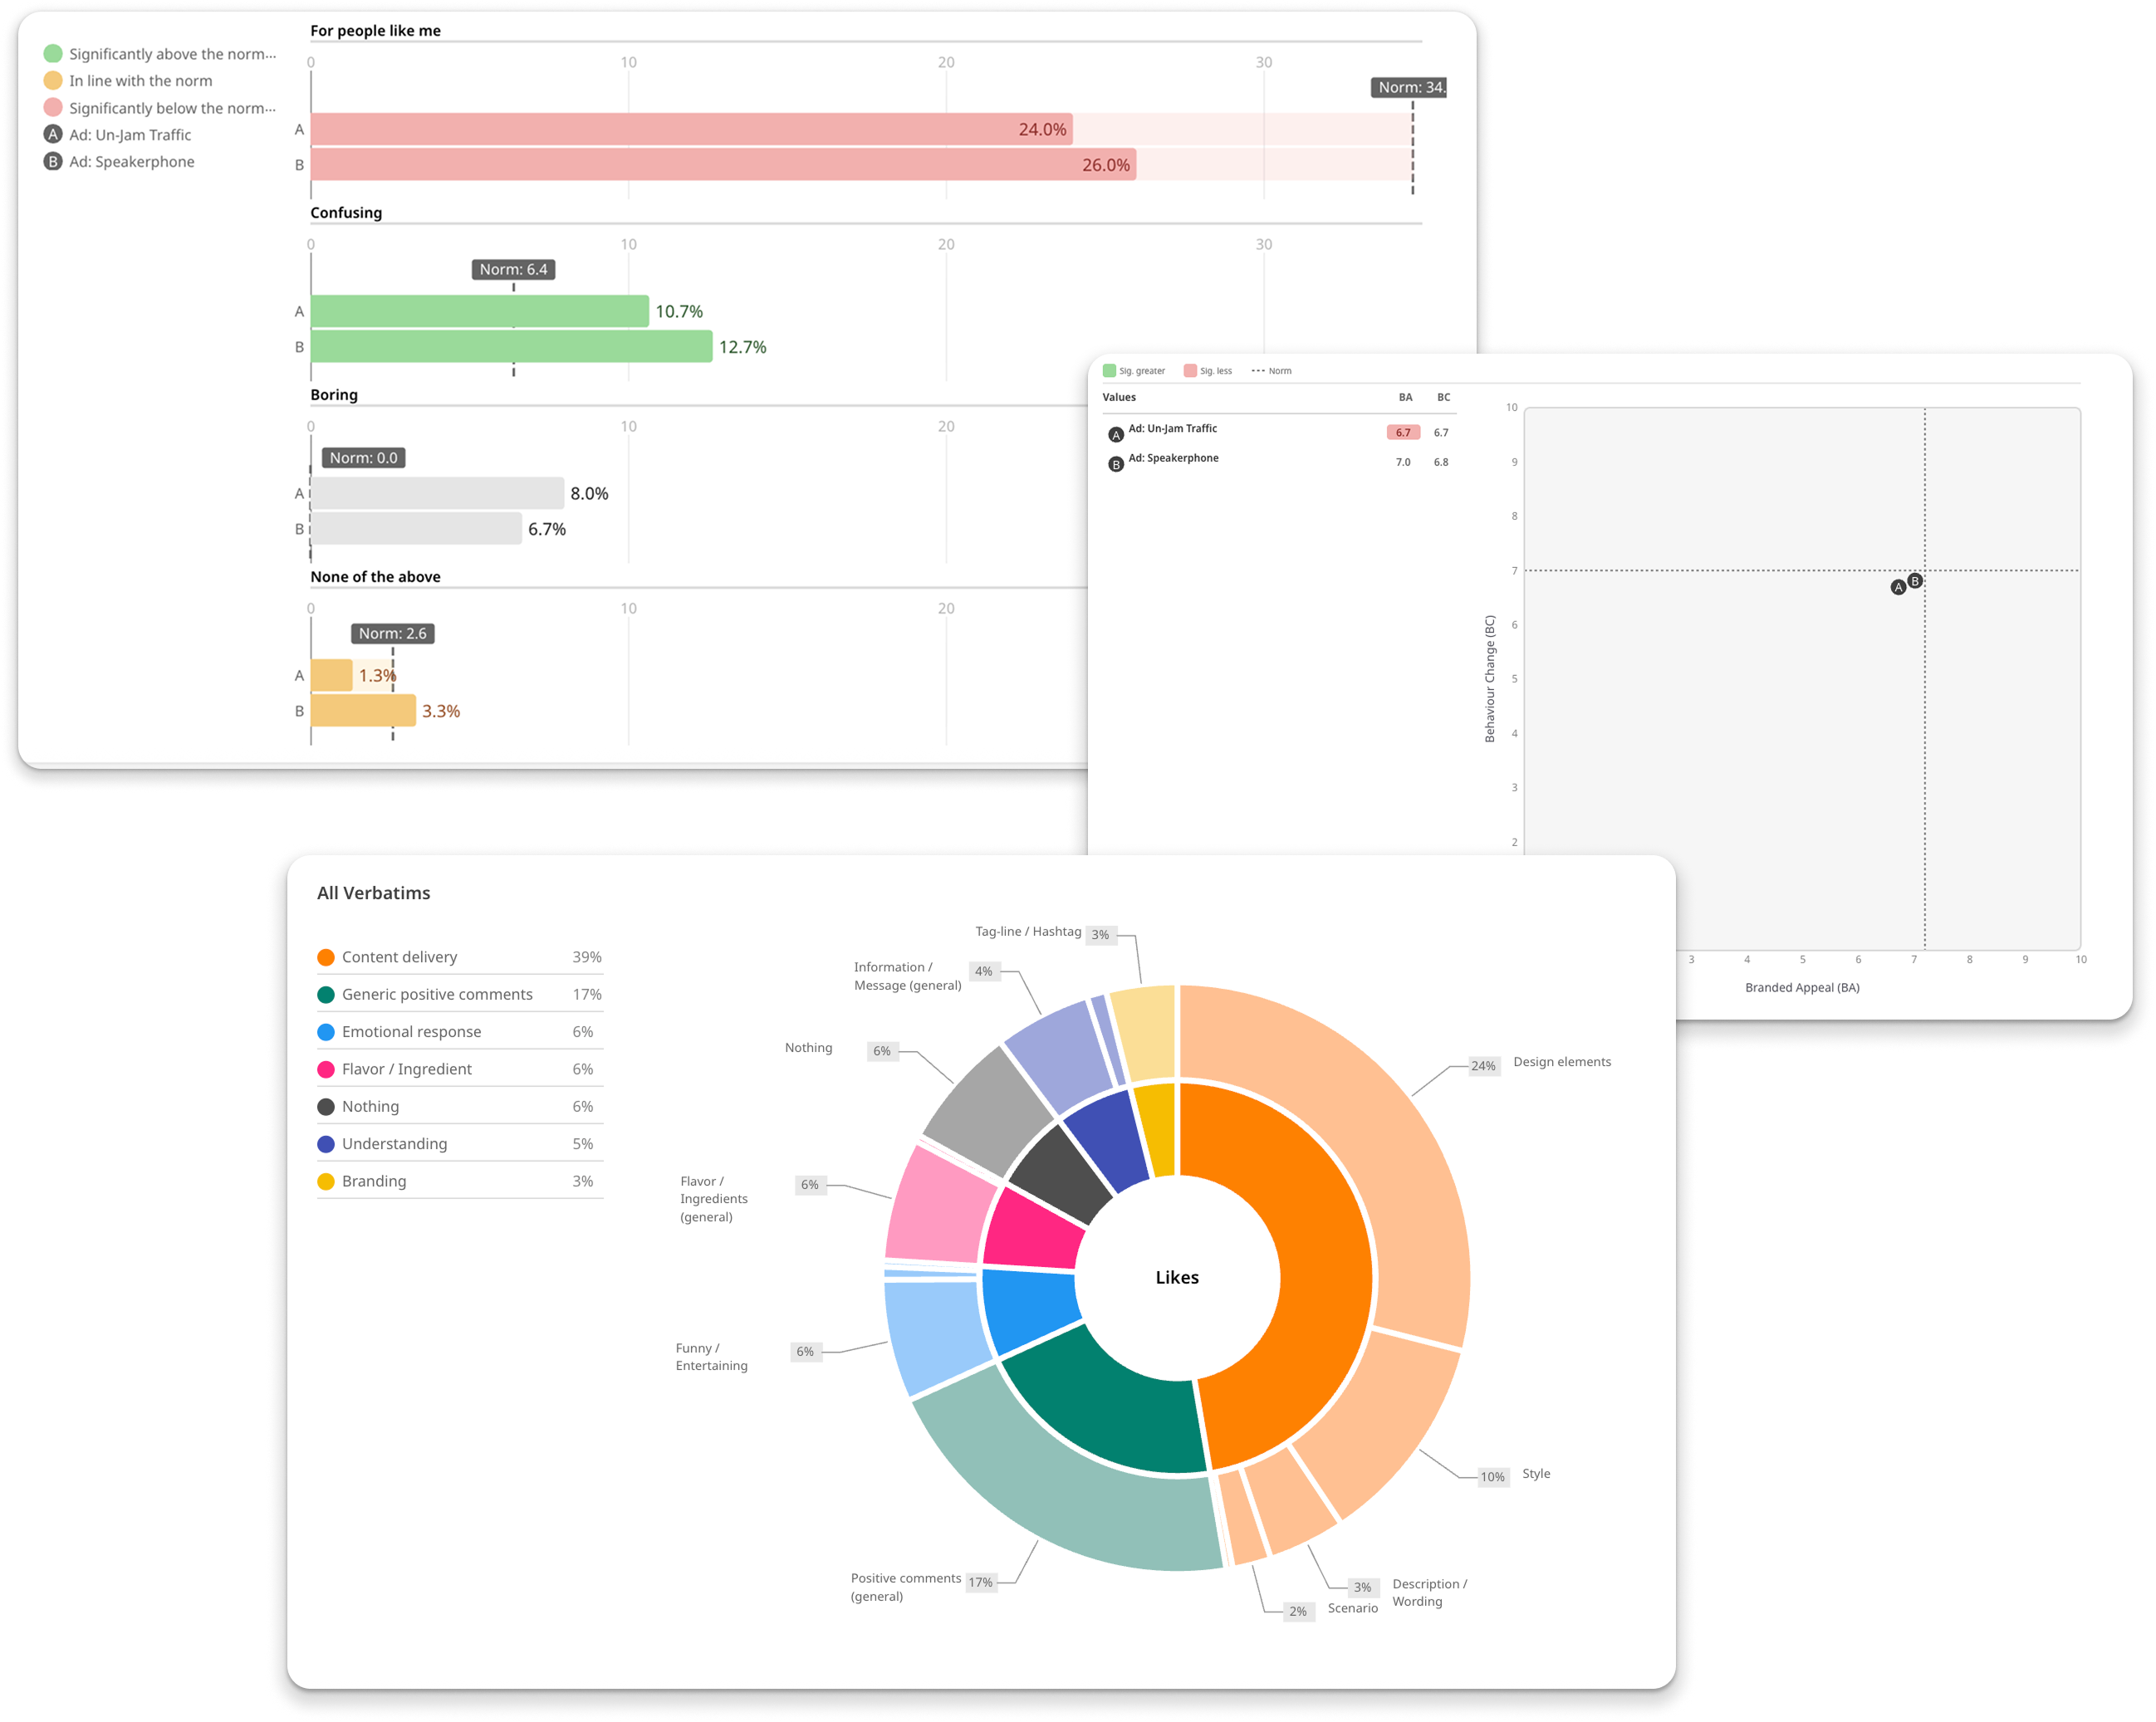Click the A badge in the Values table
The height and width of the screenshot is (1722, 2156).
click(1116, 435)
